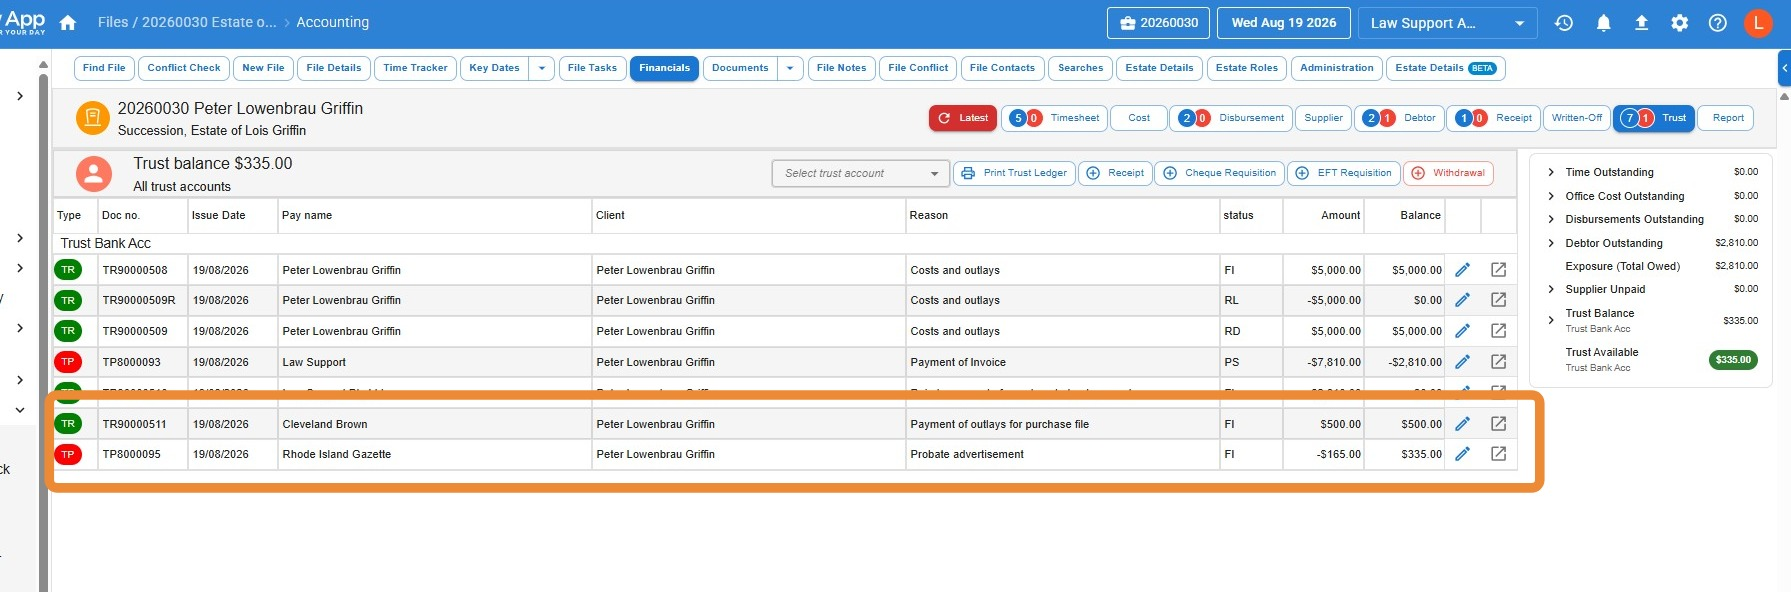Open File Notes
Viewport: 1791px width, 592px height.
[x=841, y=68]
